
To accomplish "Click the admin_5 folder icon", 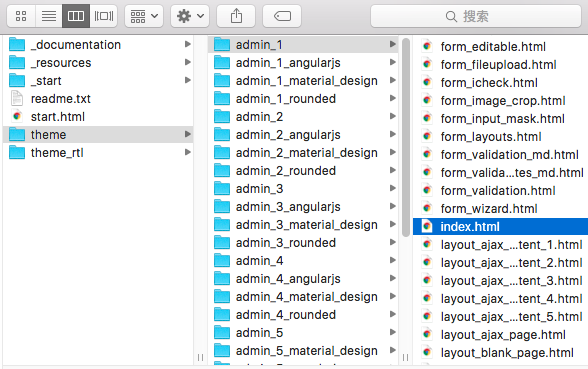I will [x=222, y=333].
